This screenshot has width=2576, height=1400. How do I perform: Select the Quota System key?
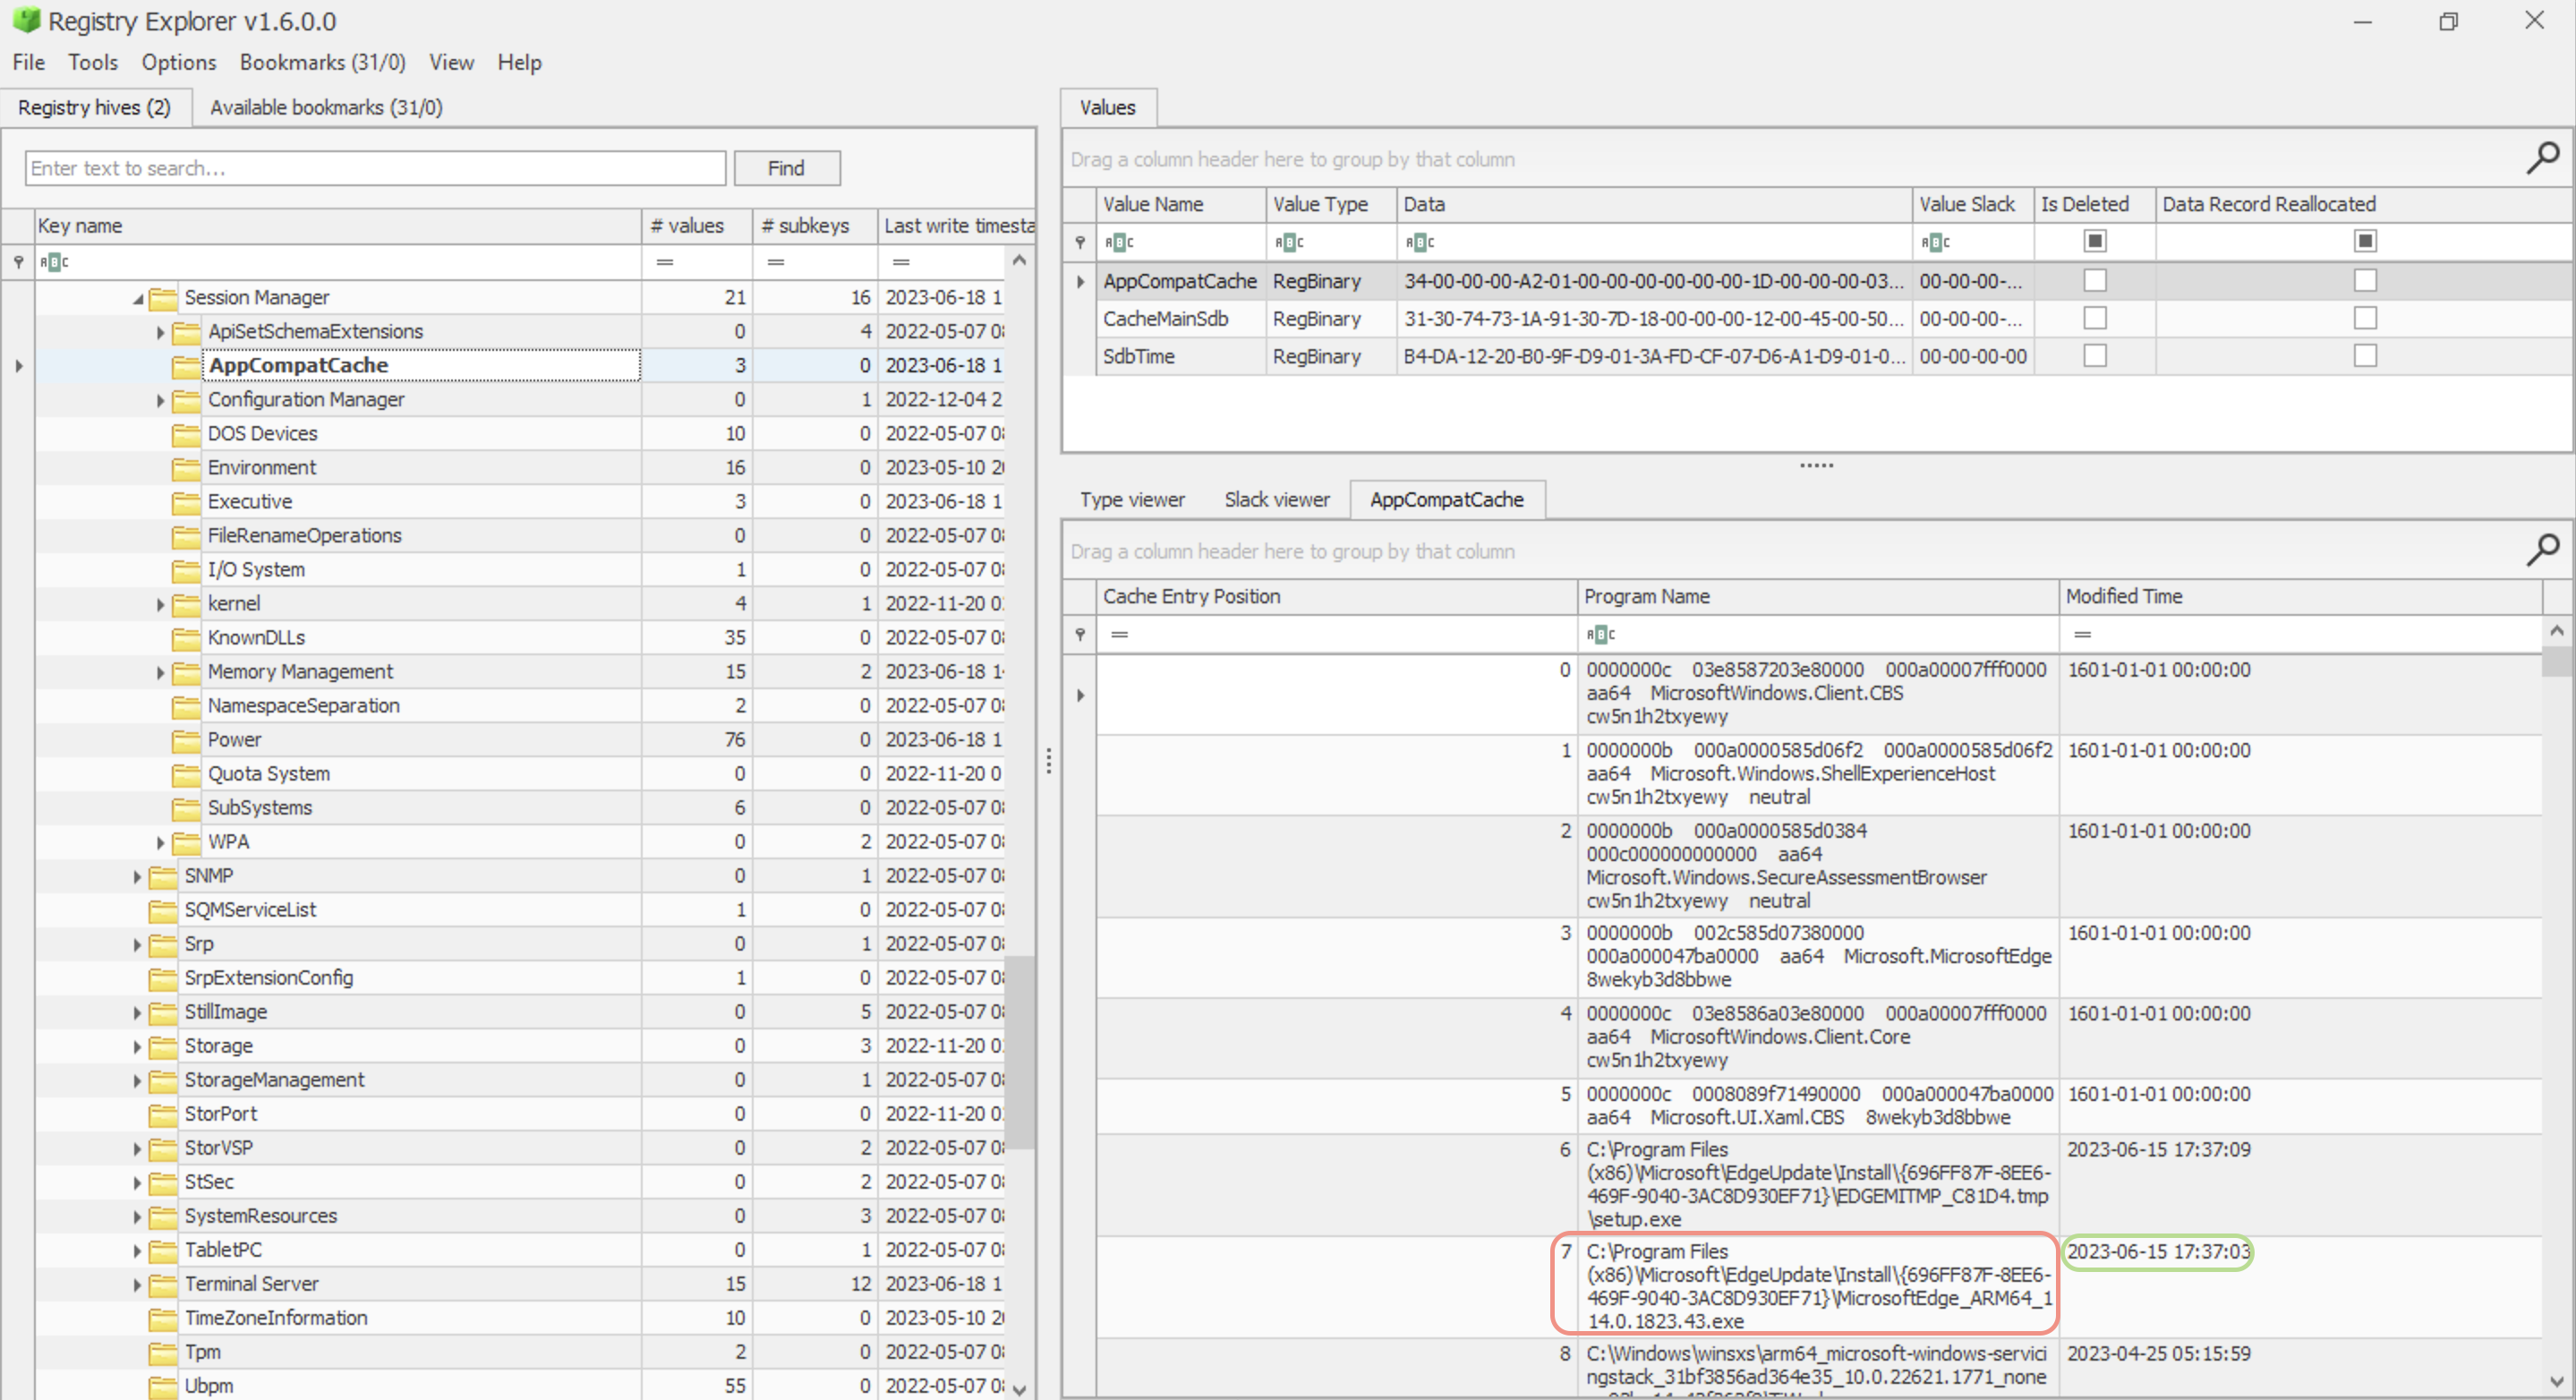pos(268,774)
